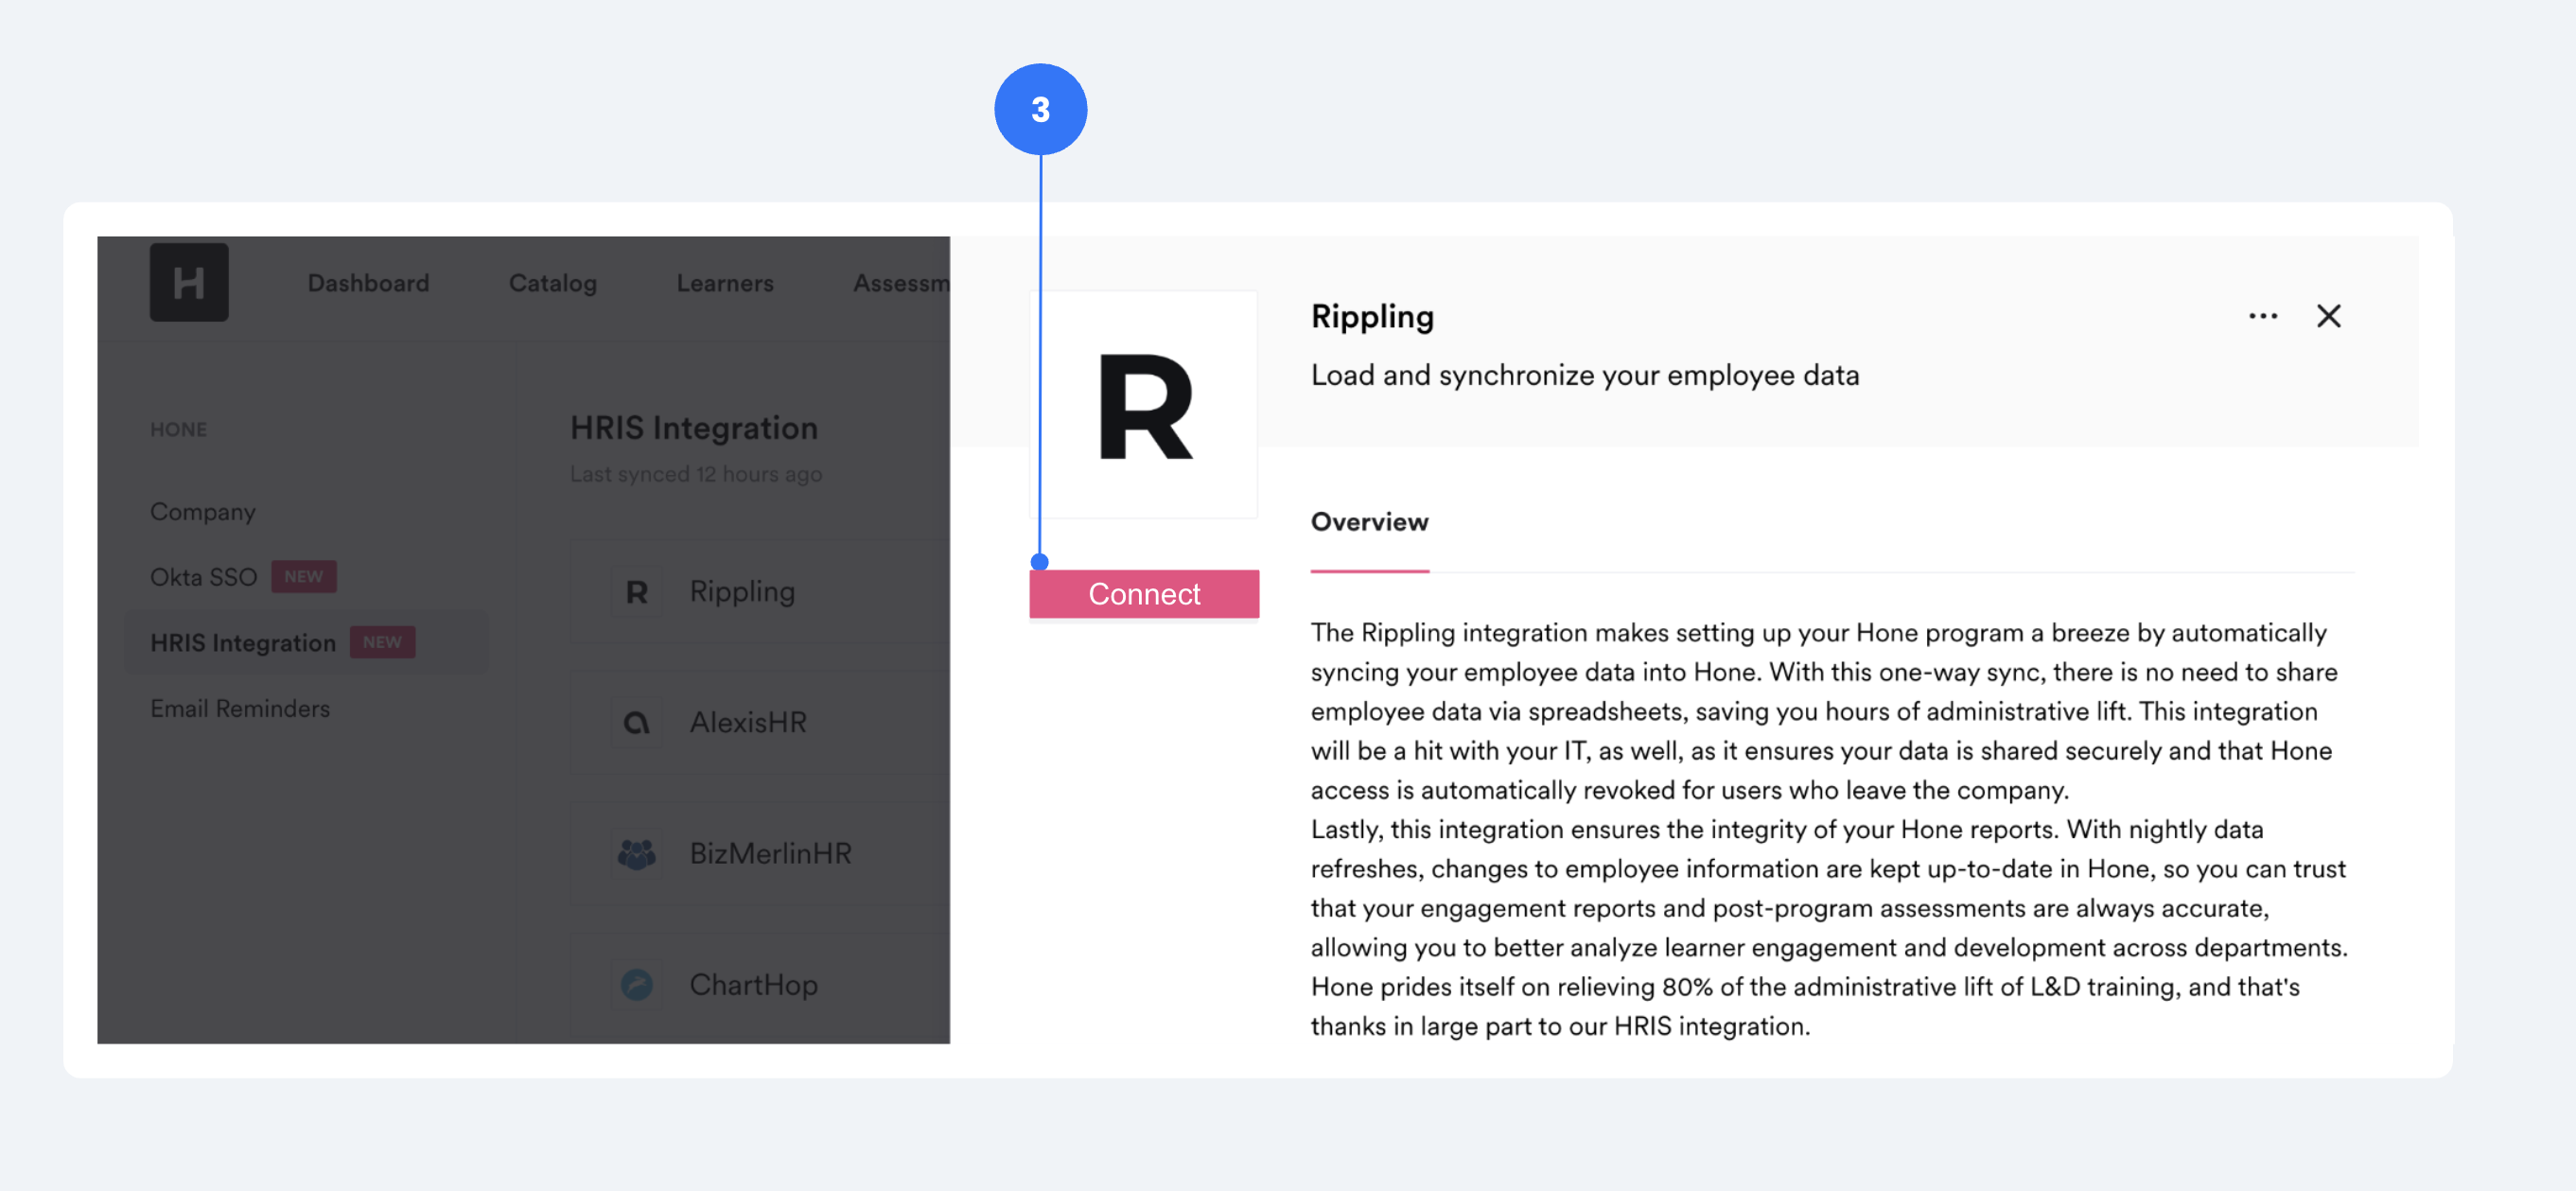Viewport: 2576px width, 1191px height.
Task: Click 'Last synced 12 hours ago' text
Action: [x=696, y=474]
